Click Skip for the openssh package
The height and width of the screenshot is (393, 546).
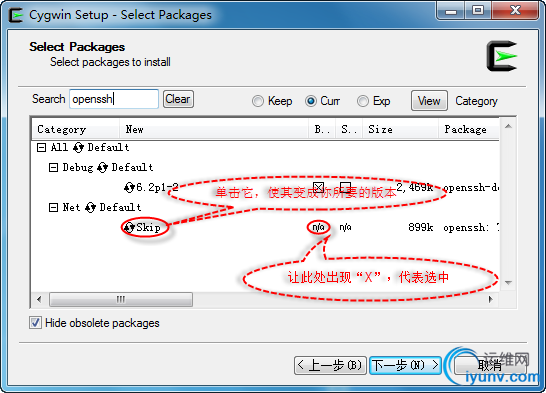click(x=148, y=227)
